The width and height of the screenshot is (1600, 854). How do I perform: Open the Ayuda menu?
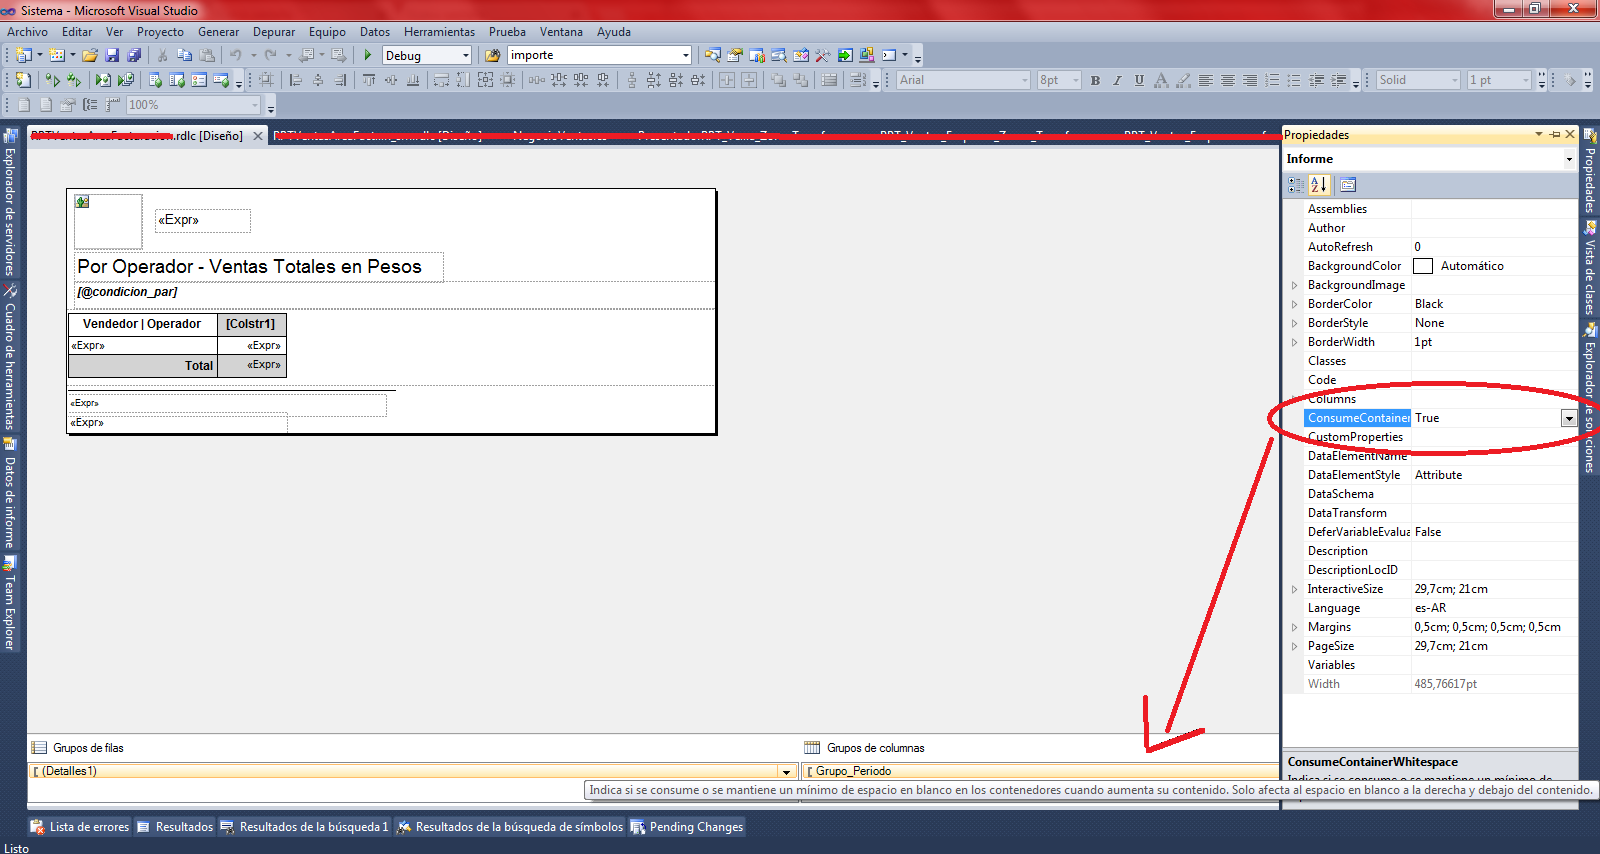[x=614, y=32]
